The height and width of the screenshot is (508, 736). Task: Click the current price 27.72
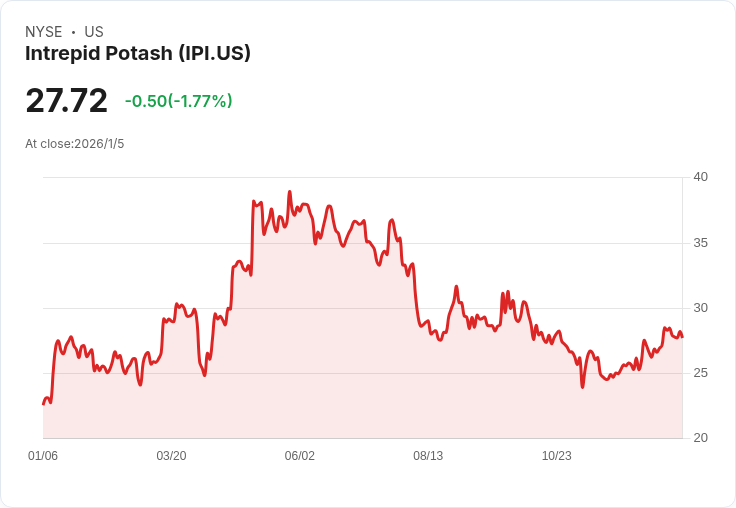click(66, 101)
